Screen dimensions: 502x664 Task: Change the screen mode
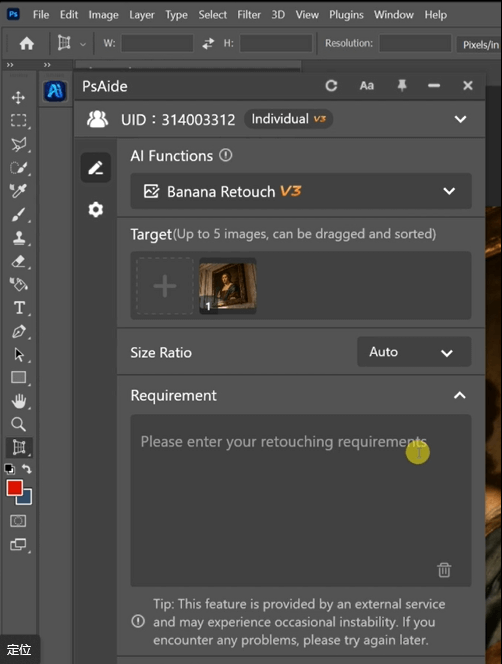coord(18,544)
